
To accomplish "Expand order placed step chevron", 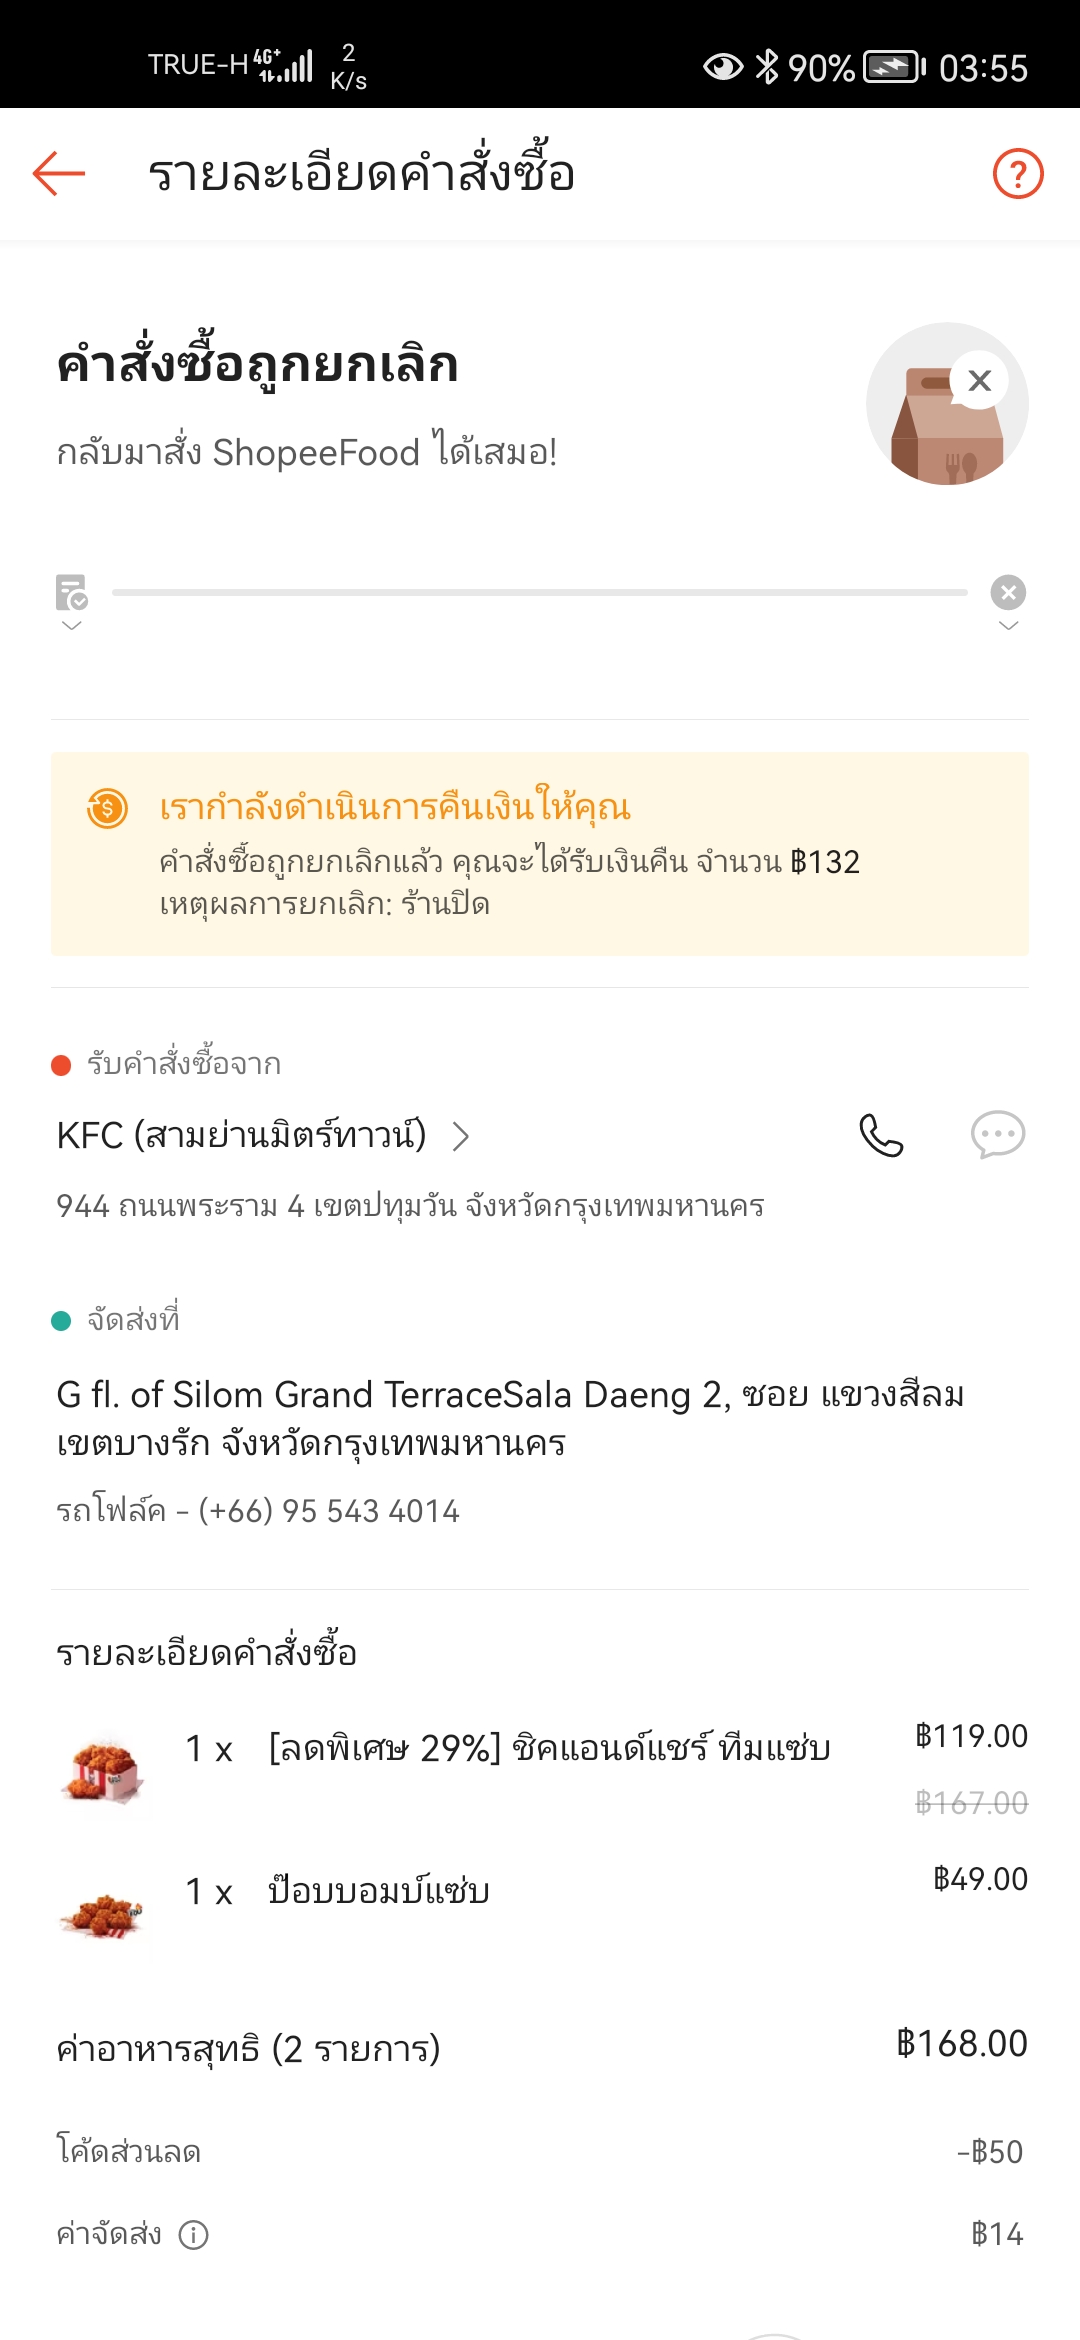I will click(x=71, y=626).
